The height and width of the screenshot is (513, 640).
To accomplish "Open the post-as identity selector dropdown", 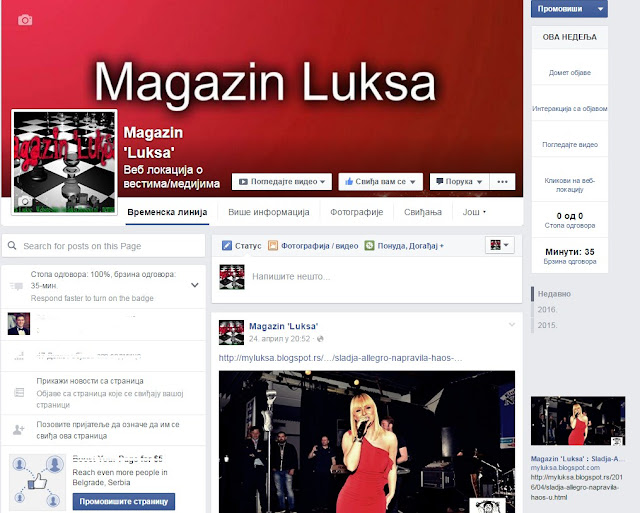I will tap(500, 245).
